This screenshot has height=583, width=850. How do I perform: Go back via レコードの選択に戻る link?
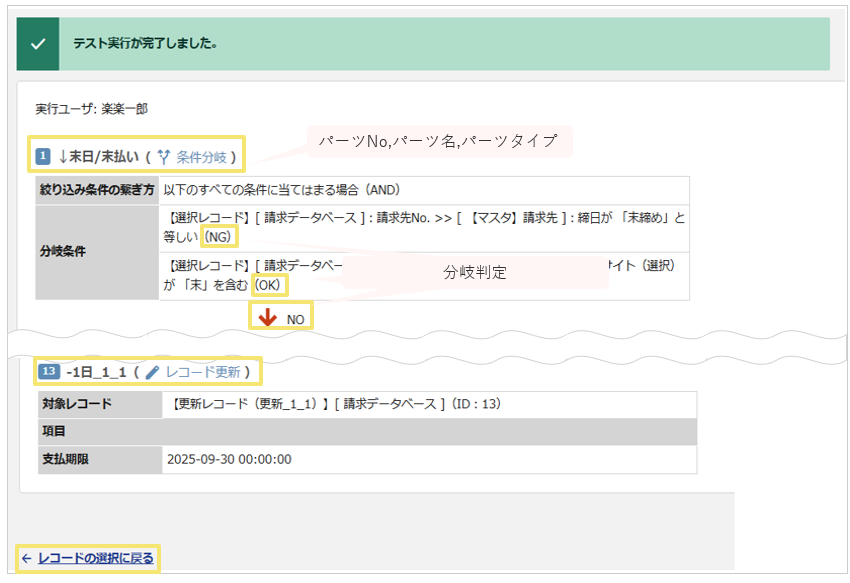pos(96,558)
